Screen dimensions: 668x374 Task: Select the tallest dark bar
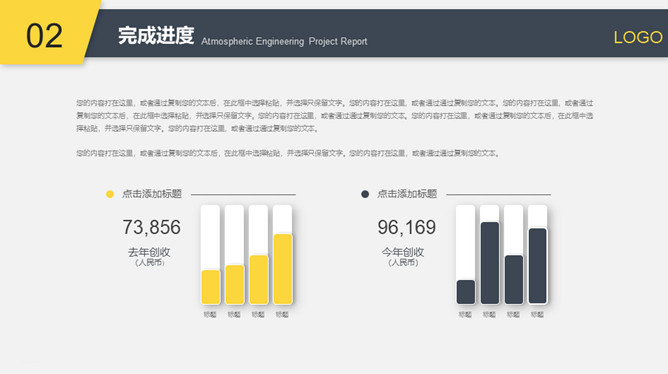(x=490, y=263)
